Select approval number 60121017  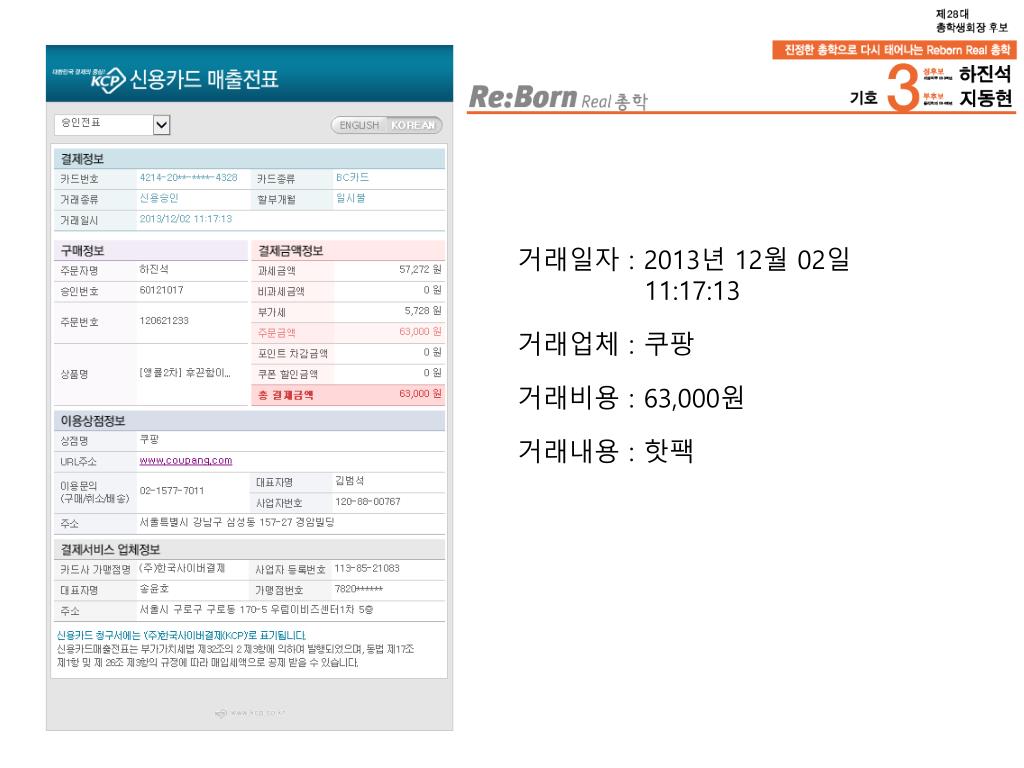pos(161,290)
